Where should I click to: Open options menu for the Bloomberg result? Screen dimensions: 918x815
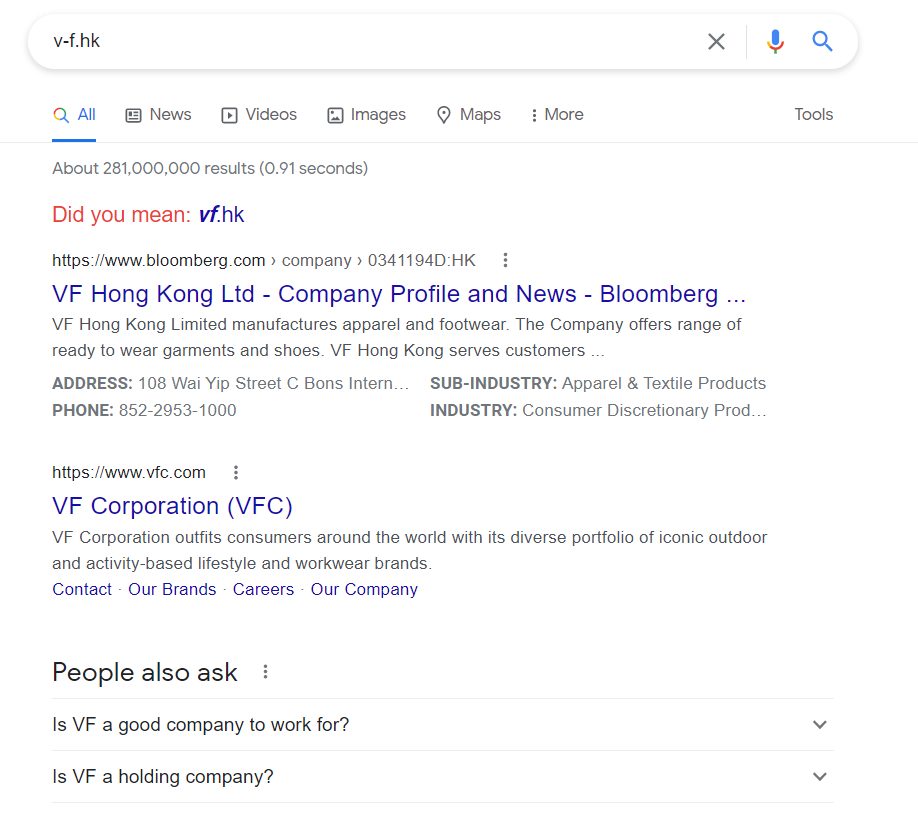click(x=505, y=260)
